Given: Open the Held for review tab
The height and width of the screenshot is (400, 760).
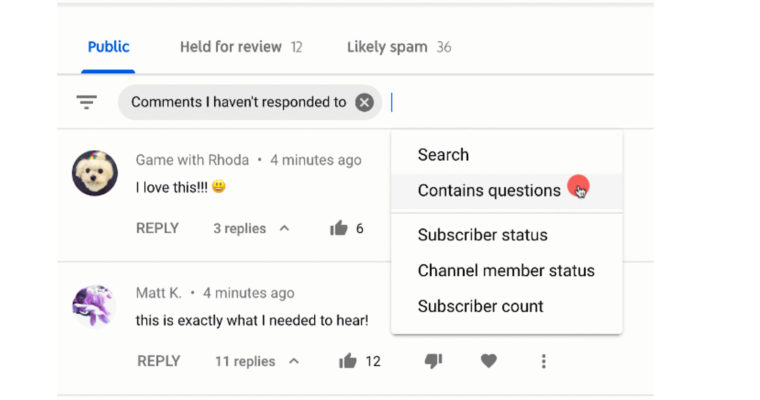Looking at the screenshot, I should click(x=240, y=47).
